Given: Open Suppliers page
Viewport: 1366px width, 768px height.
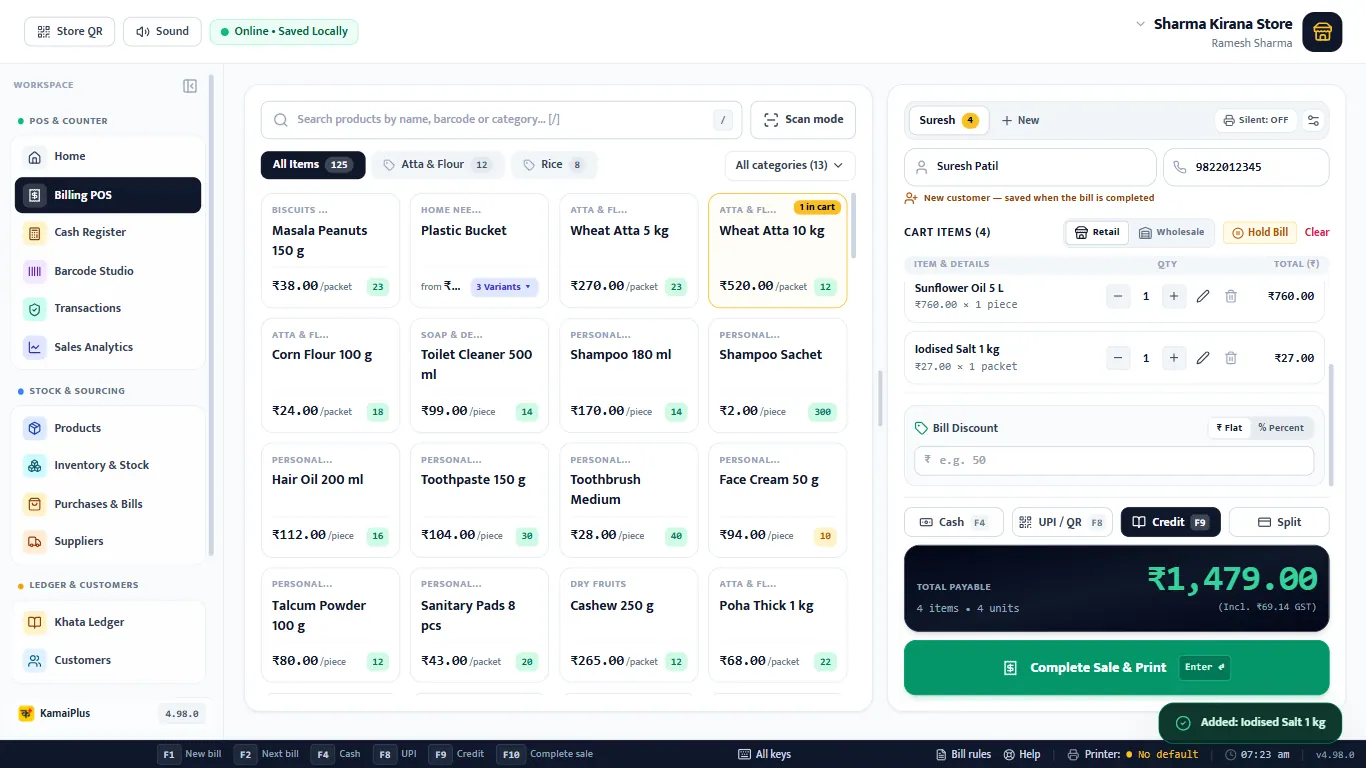Looking at the screenshot, I should pyautogui.click(x=108, y=541).
